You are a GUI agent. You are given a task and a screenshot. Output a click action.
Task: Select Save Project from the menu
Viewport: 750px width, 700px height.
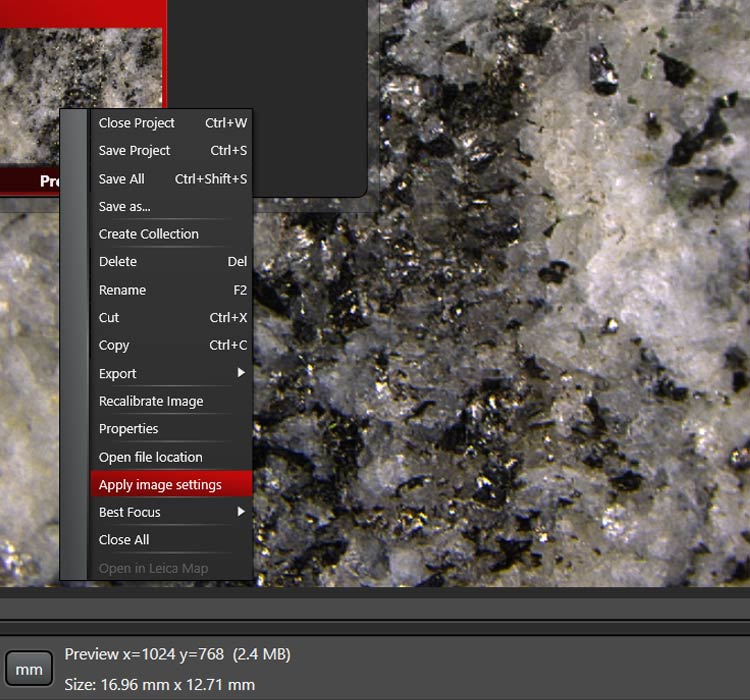(x=135, y=151)
